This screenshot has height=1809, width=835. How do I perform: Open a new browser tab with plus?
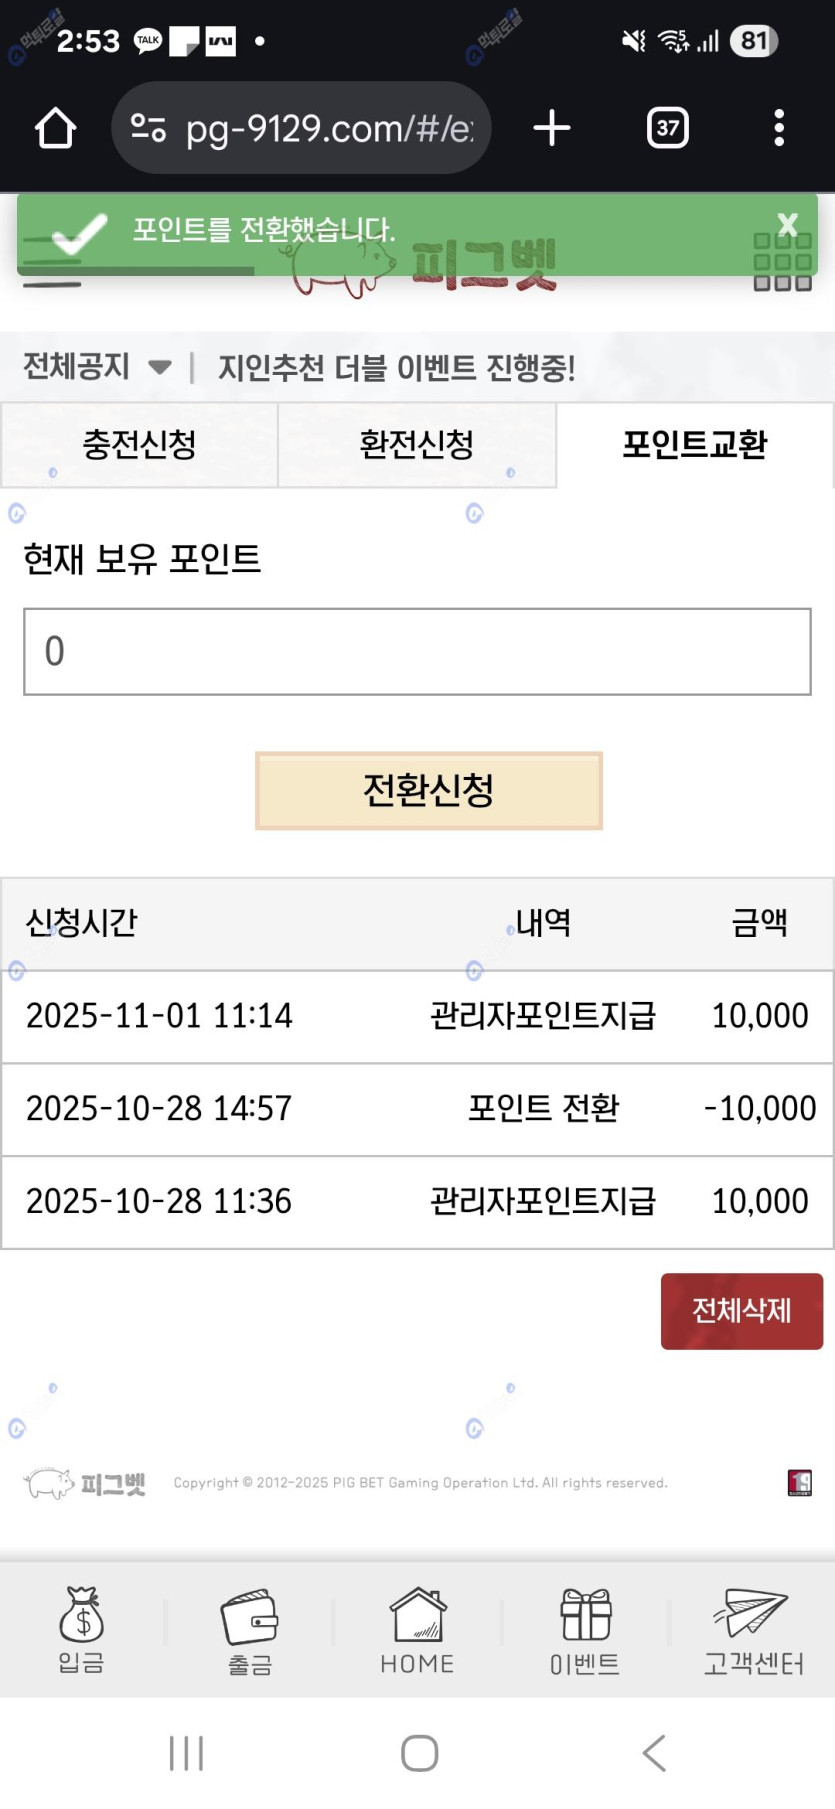(552, 128)
